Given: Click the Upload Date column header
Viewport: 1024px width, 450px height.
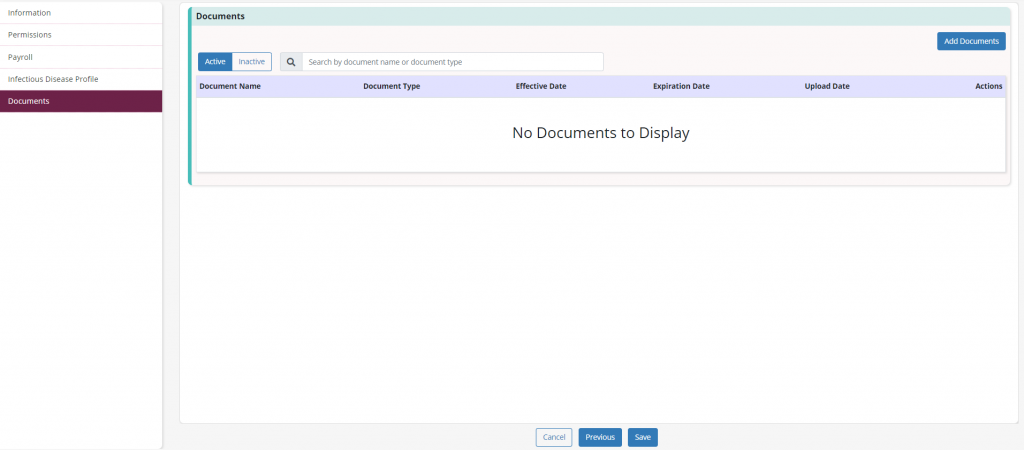Looking at the screenshot, I should tap(827, 86).
